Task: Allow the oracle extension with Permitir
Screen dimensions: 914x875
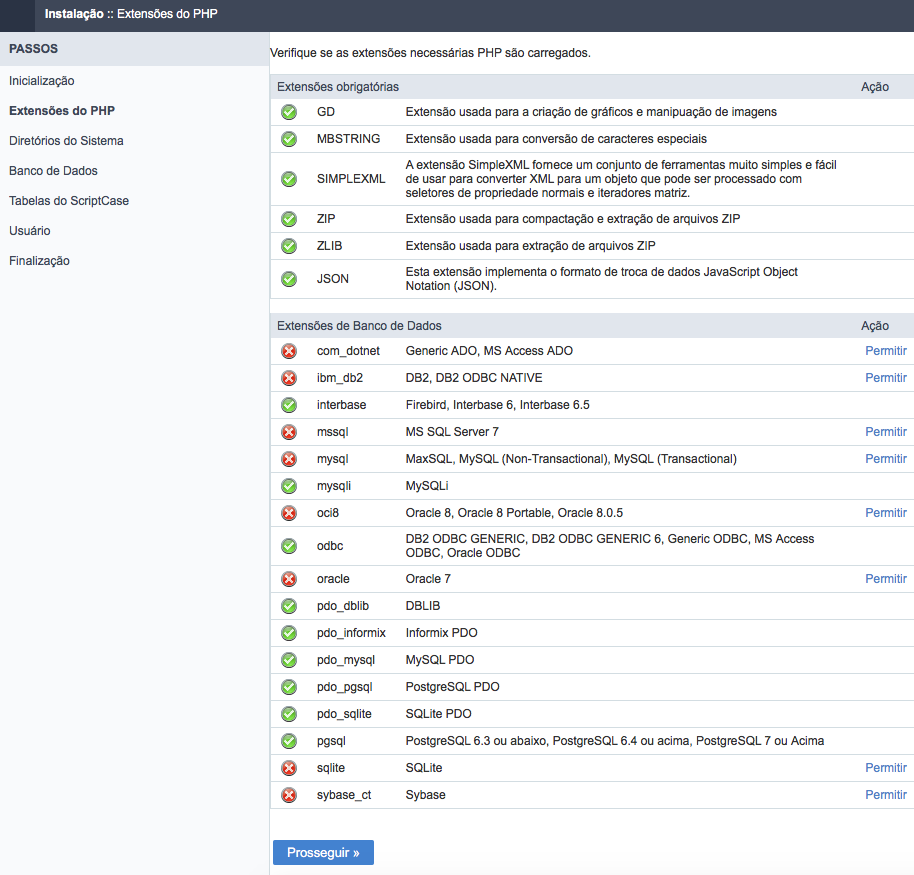Action: (885, 579)
